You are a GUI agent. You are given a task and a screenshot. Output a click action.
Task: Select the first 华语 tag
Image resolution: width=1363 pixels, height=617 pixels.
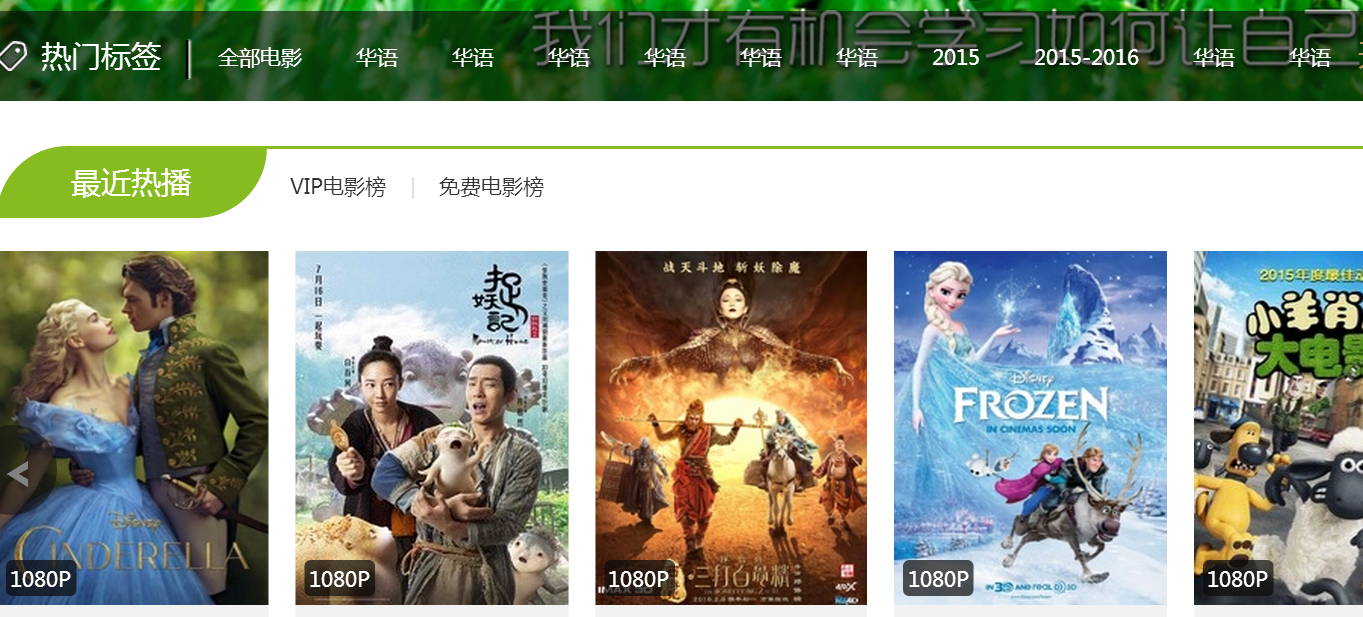coord(377,58)
